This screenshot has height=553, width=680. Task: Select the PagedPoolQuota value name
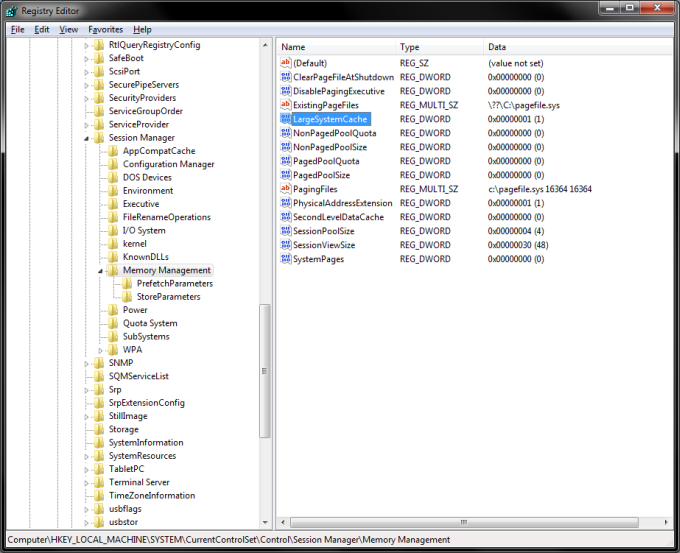pos(327,161)
